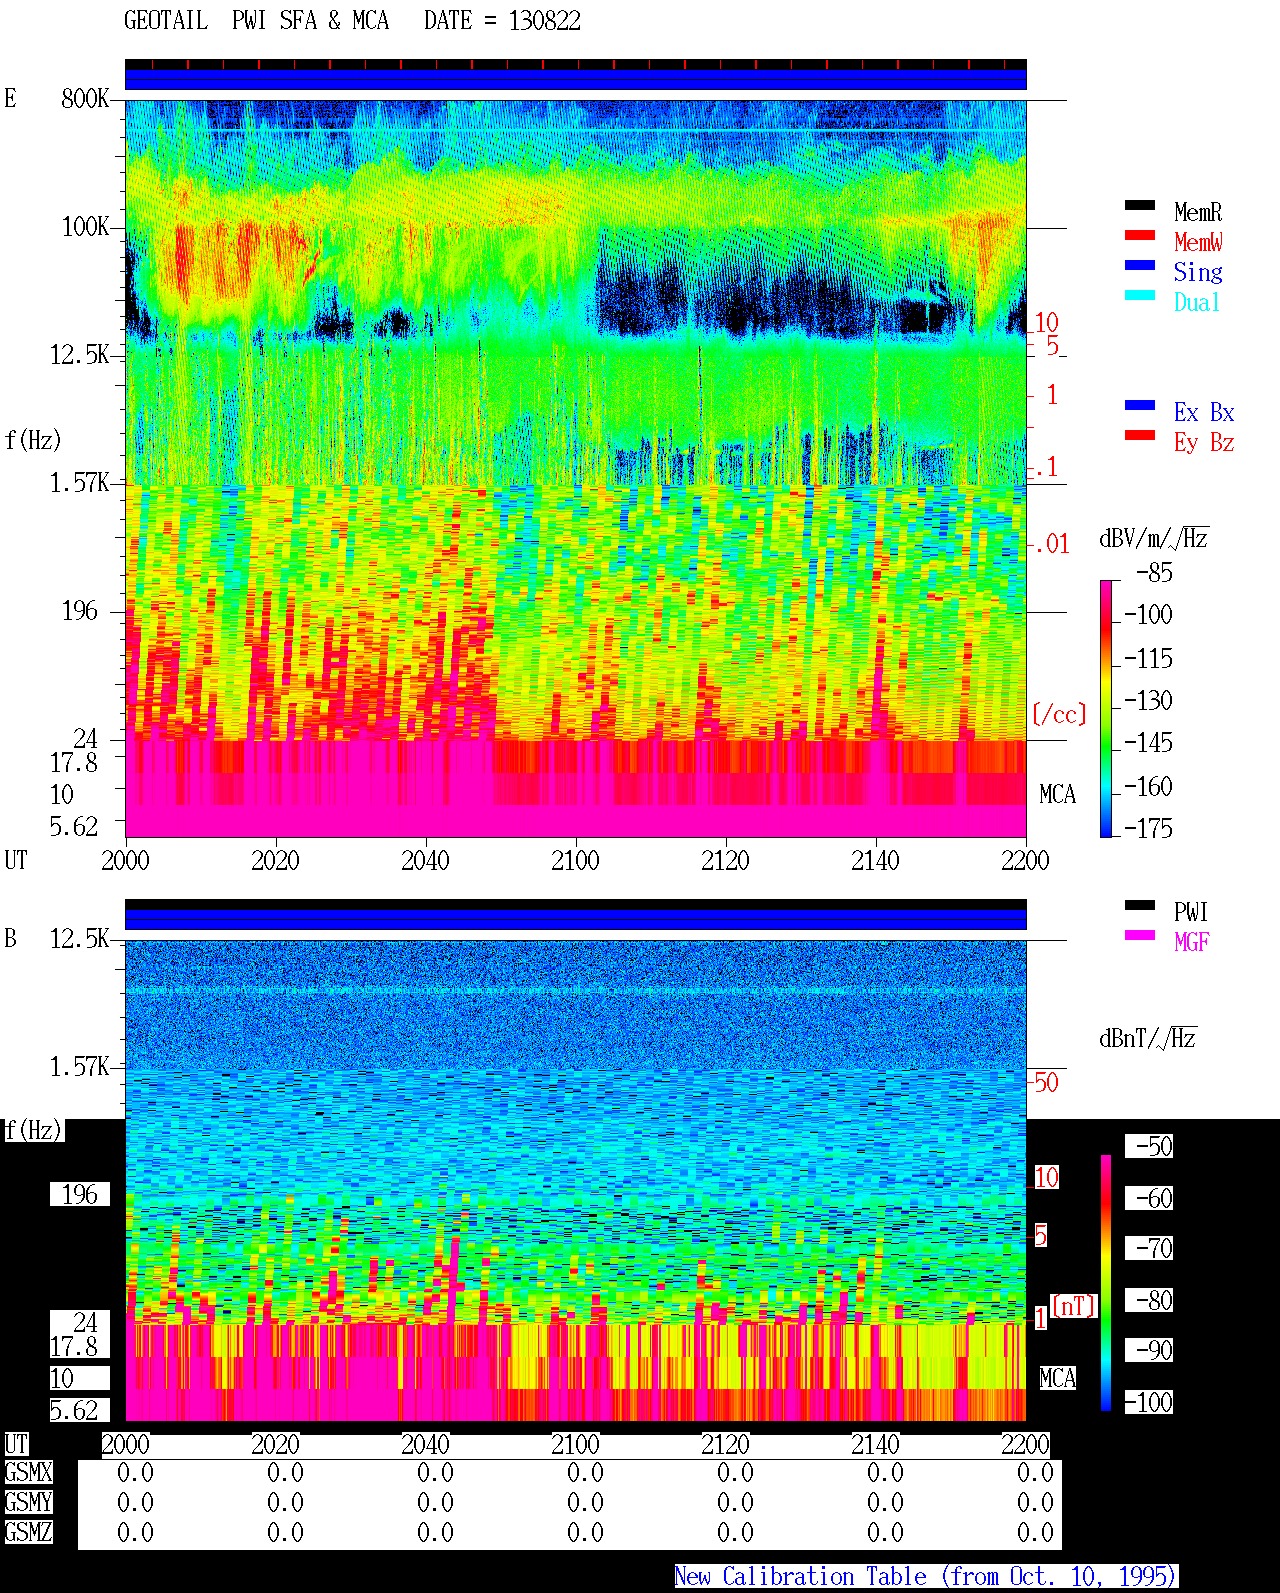
Task: Click the 2140 time tick under E panel
Action: coord(875,861)
